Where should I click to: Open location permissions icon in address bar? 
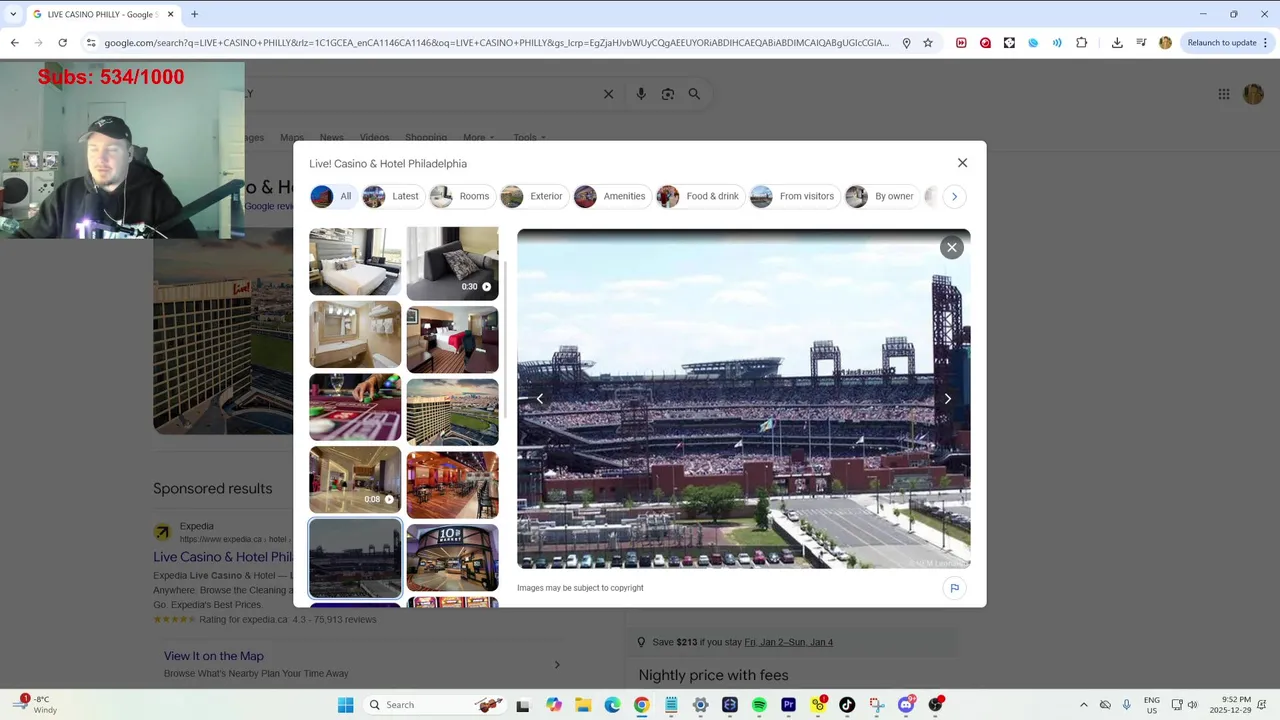click(x=906, y=43)
